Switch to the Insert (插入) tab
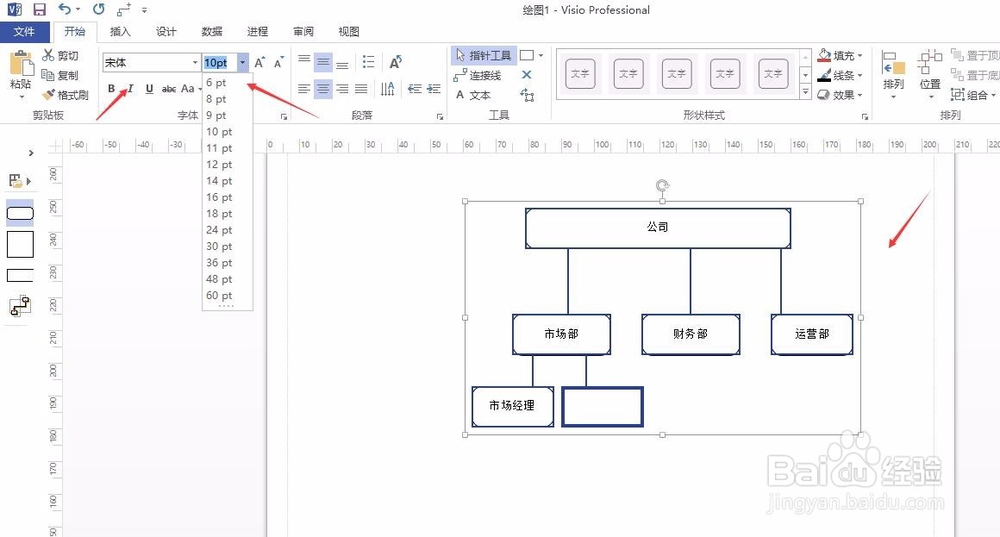Screen dimensions: 1000x537 tap(120, 31)
